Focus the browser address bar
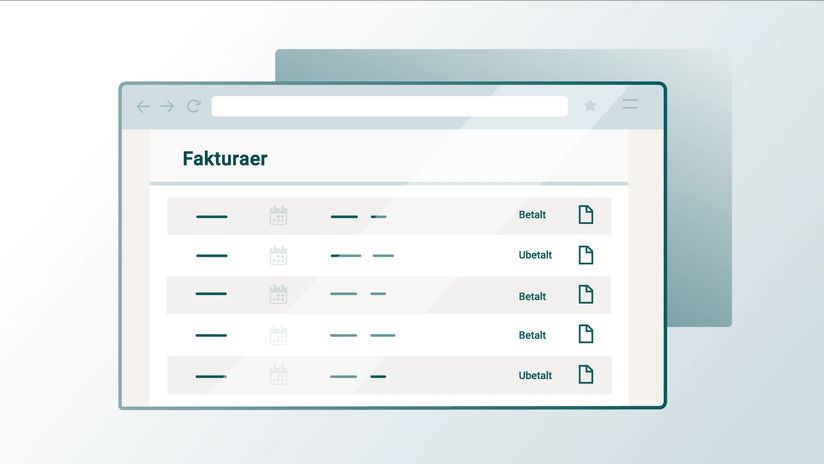This screenshot has width=824, height=464. [x=389, y=106]
